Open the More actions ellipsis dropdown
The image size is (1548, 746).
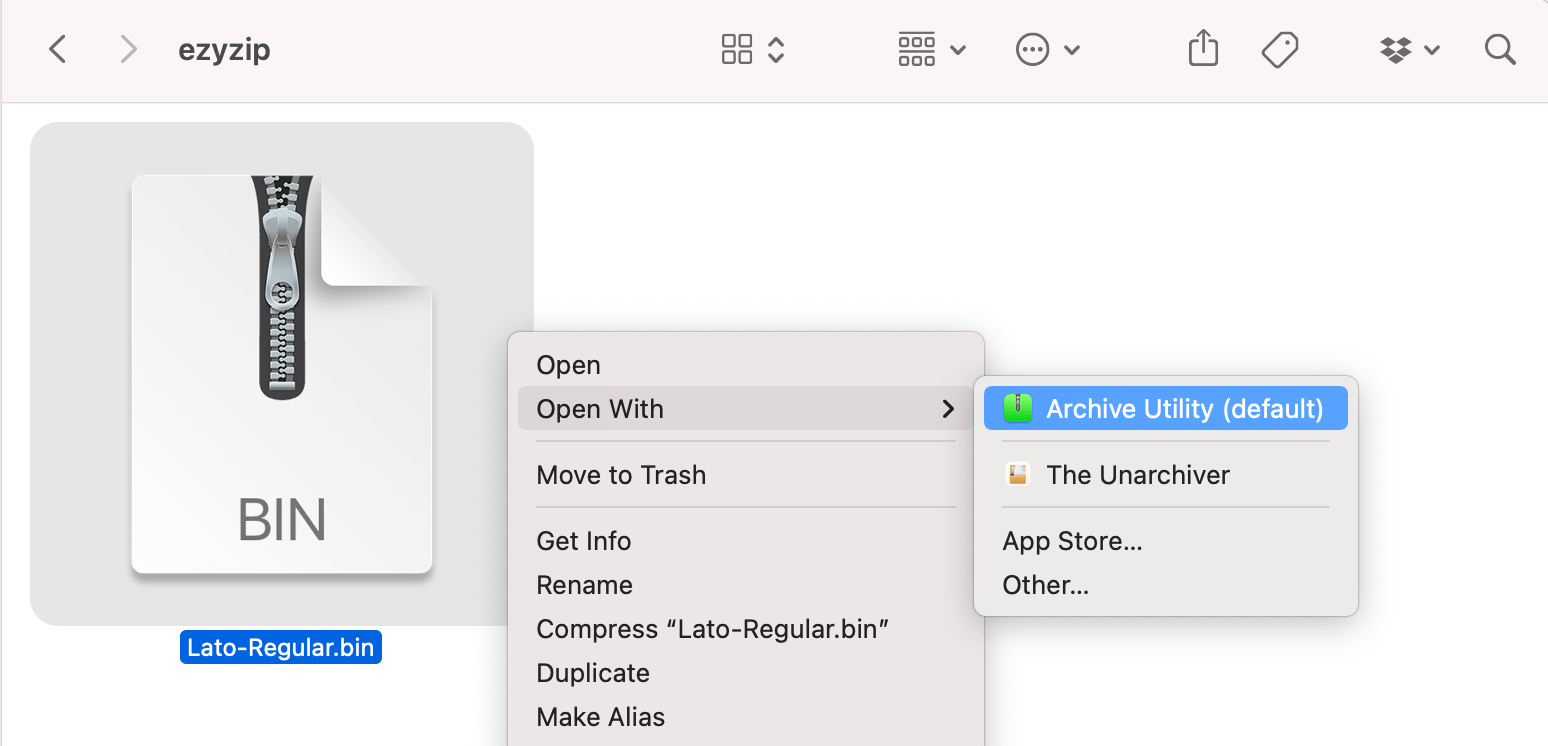tap(1034, 48)
